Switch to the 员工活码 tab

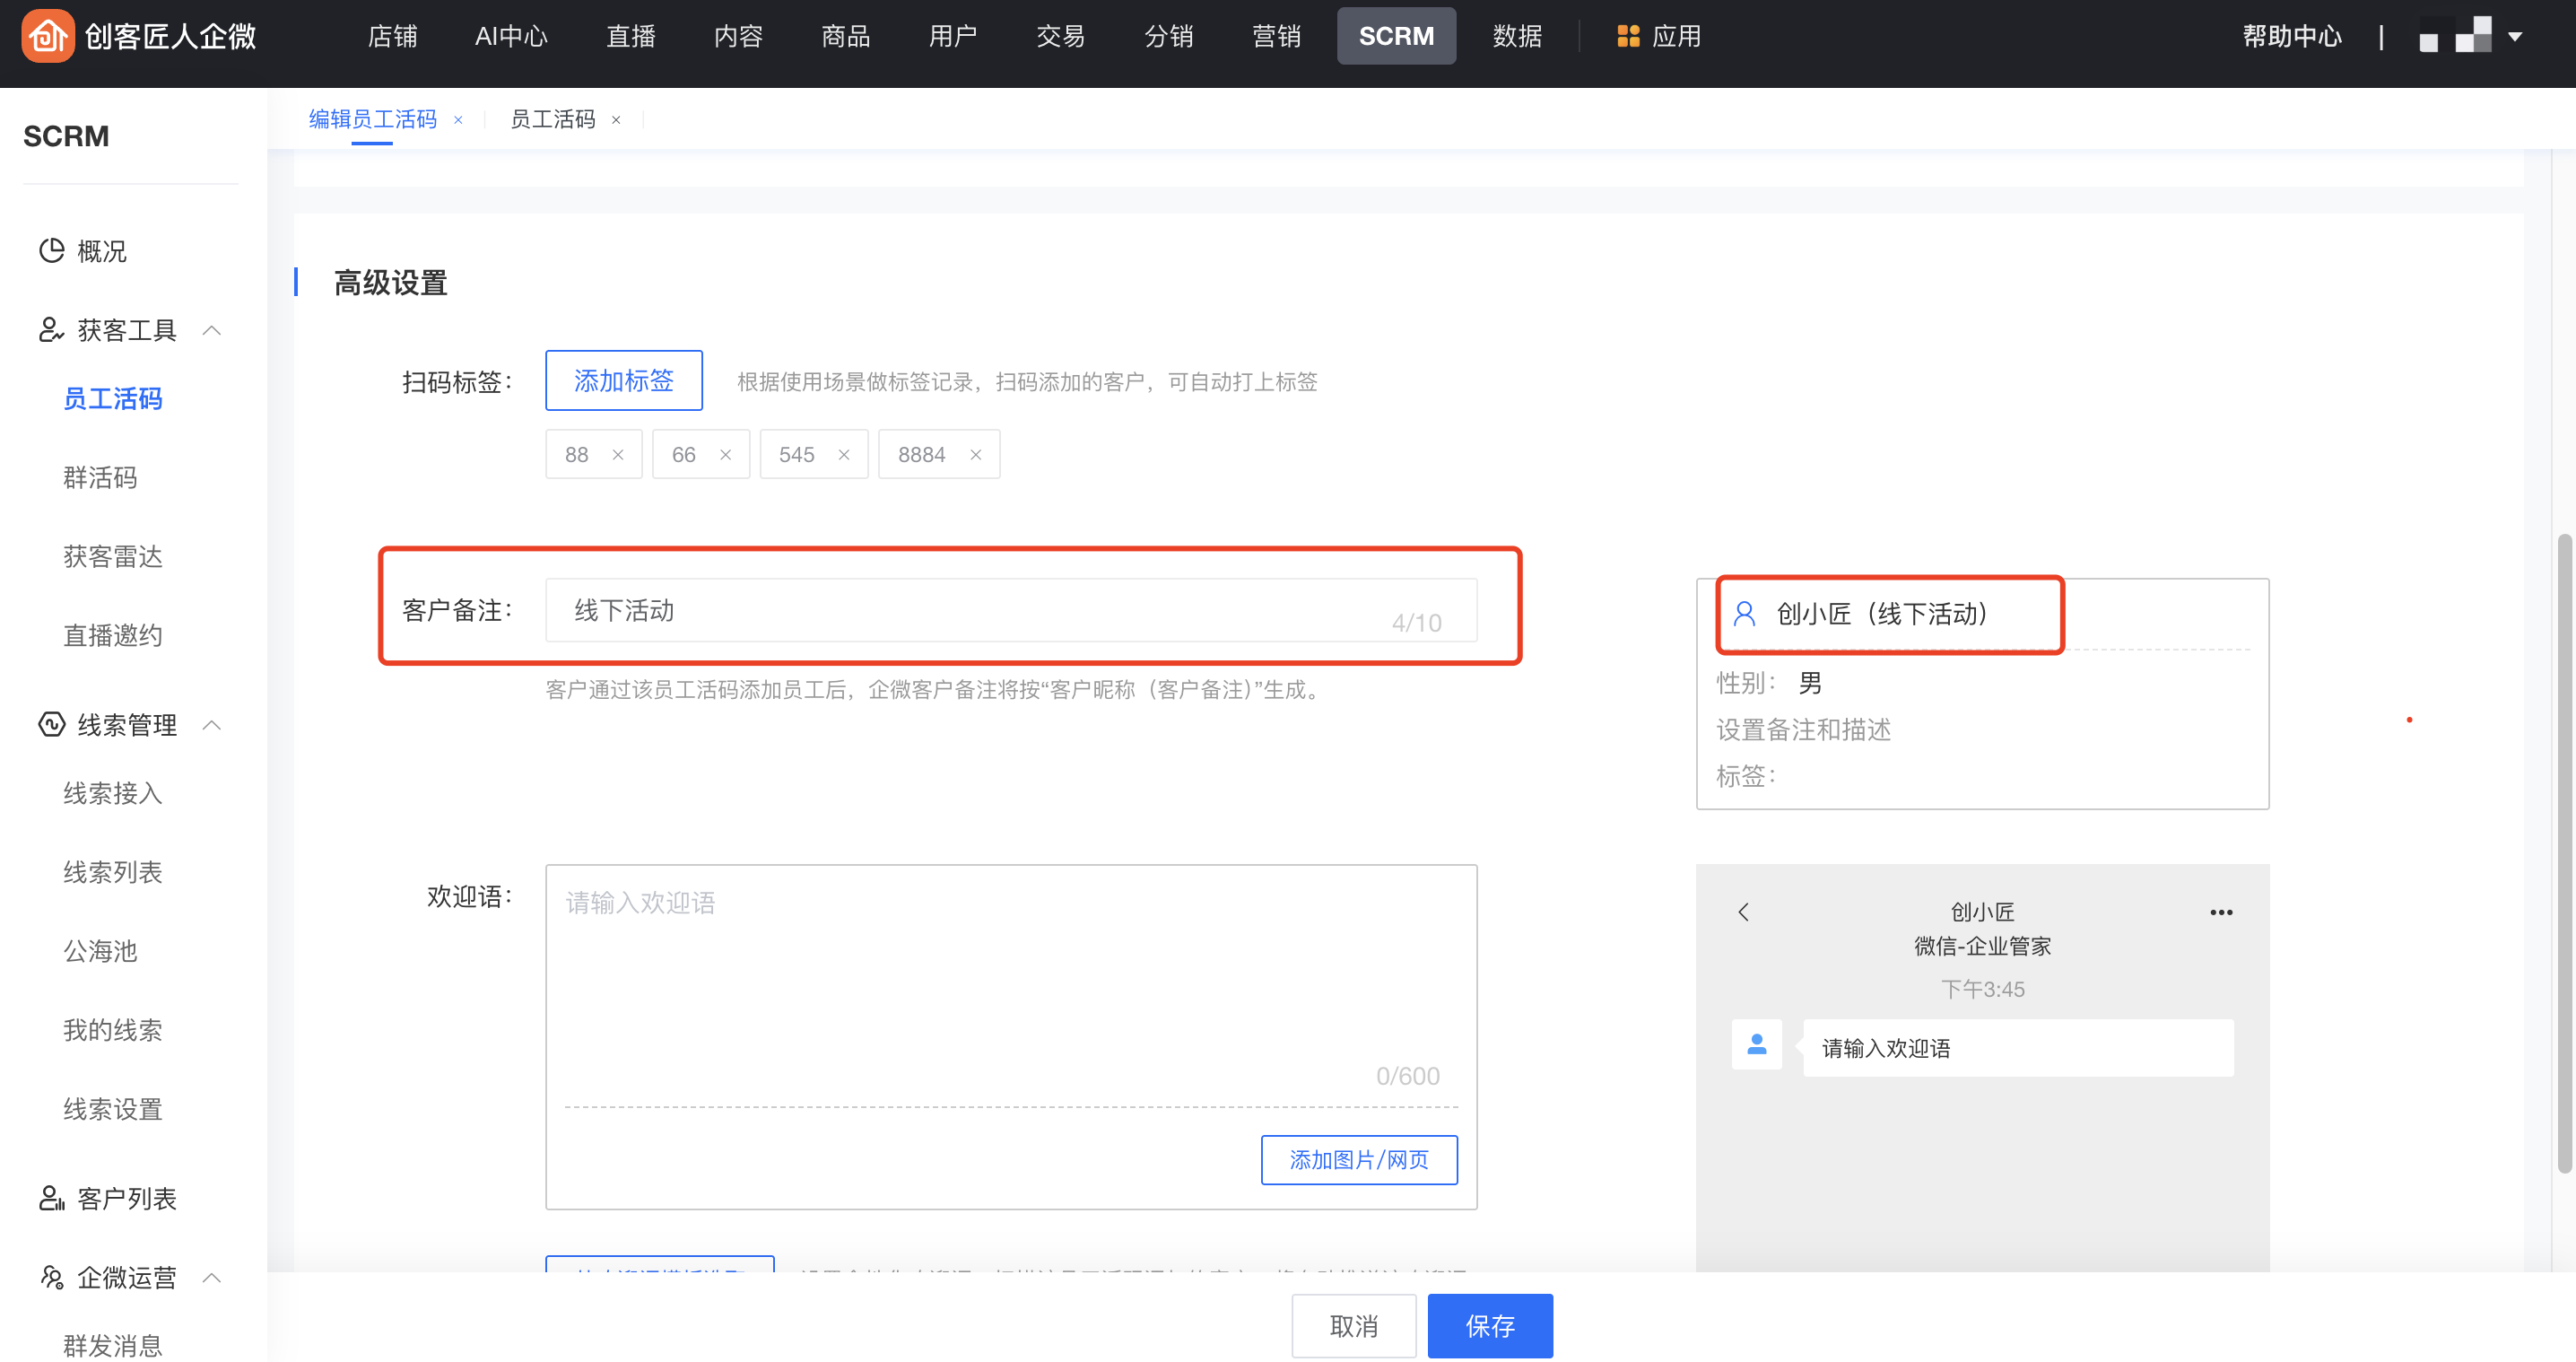(x=553, y=120)
